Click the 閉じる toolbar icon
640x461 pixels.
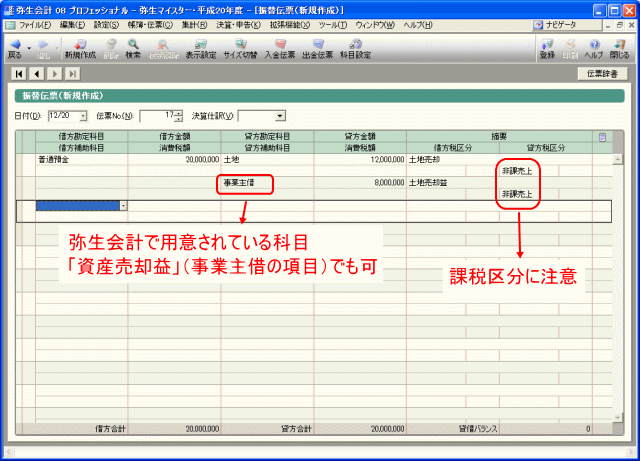(619, 48)
